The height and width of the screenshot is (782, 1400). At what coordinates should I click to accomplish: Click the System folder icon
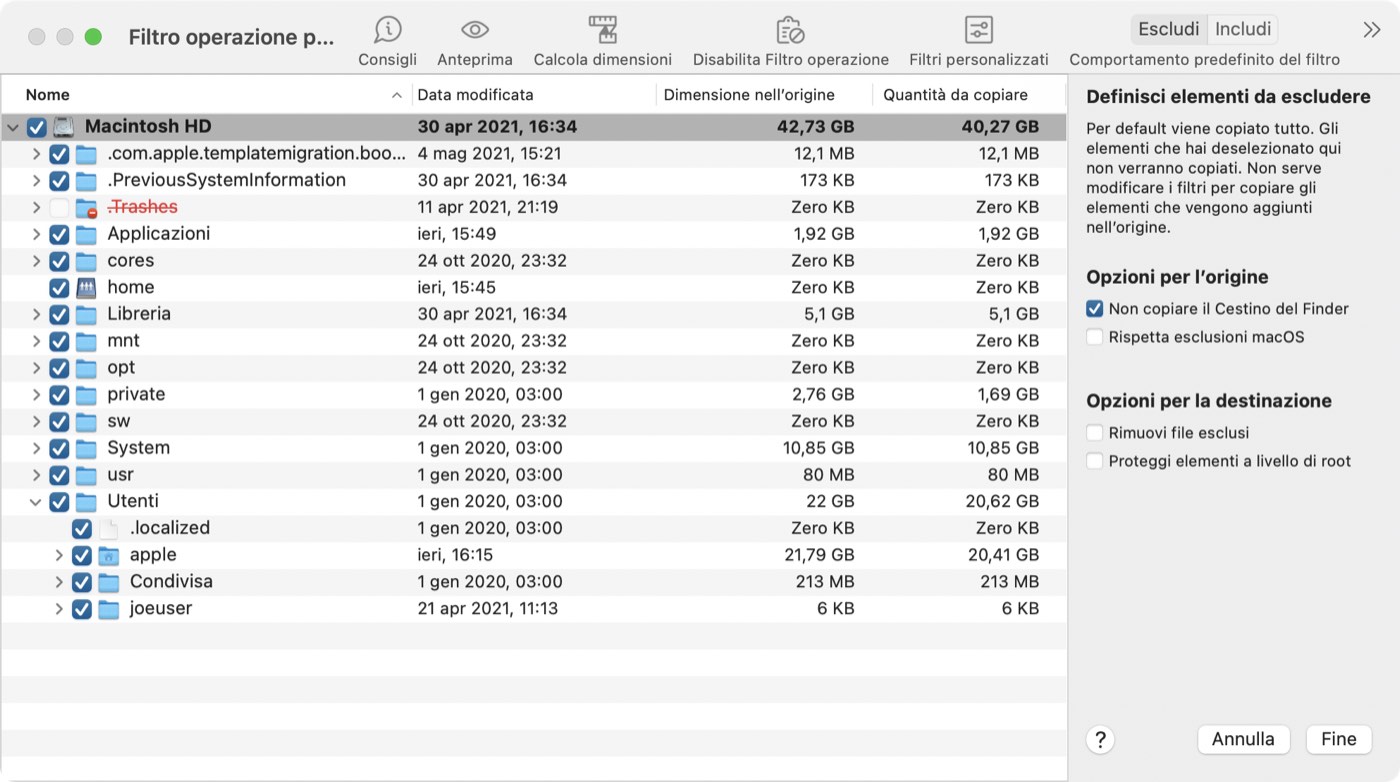86,448
